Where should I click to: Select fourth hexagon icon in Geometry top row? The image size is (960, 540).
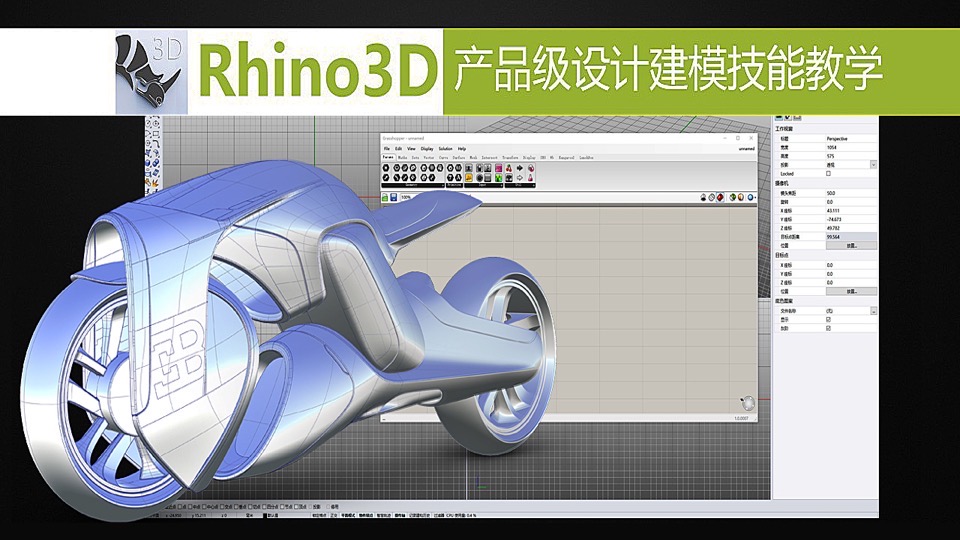pyautogui.click(x=413, y=168)
